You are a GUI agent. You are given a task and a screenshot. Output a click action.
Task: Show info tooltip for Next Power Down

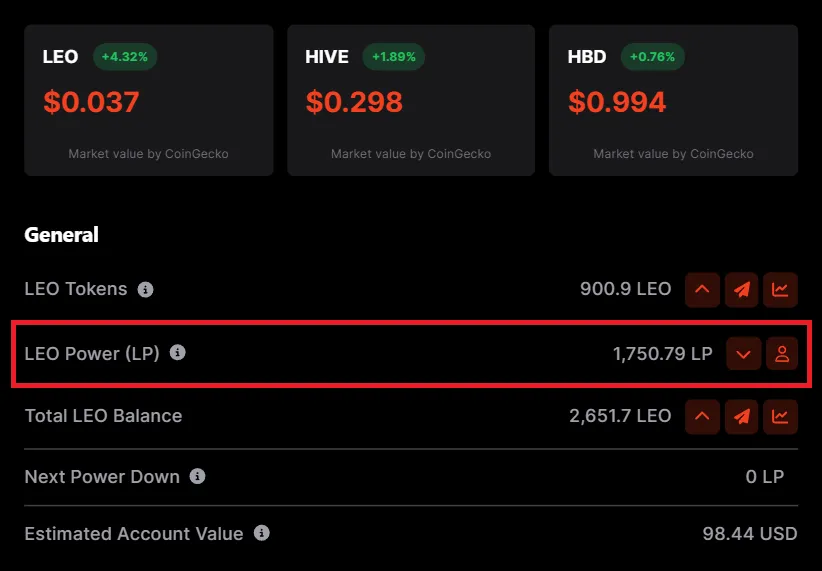coord(197,476)
